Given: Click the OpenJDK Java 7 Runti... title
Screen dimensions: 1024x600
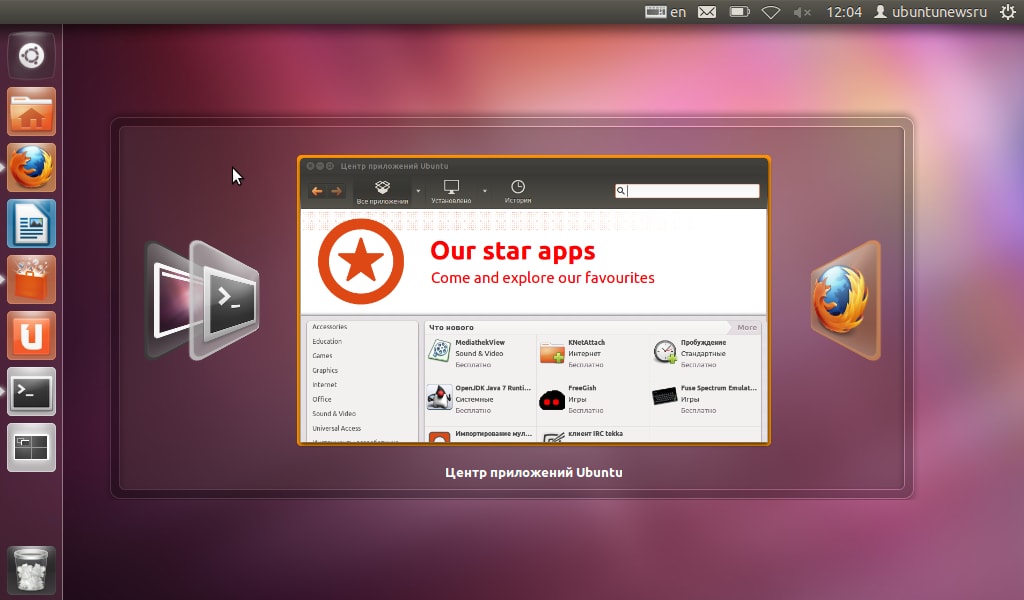Looking at the screenshot, I should (493, 388).
